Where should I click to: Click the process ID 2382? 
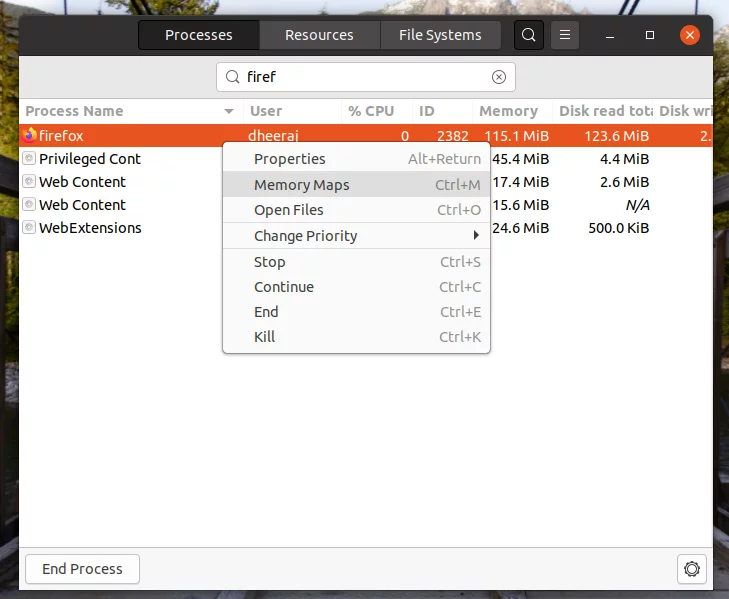click(x=453, y=136)
